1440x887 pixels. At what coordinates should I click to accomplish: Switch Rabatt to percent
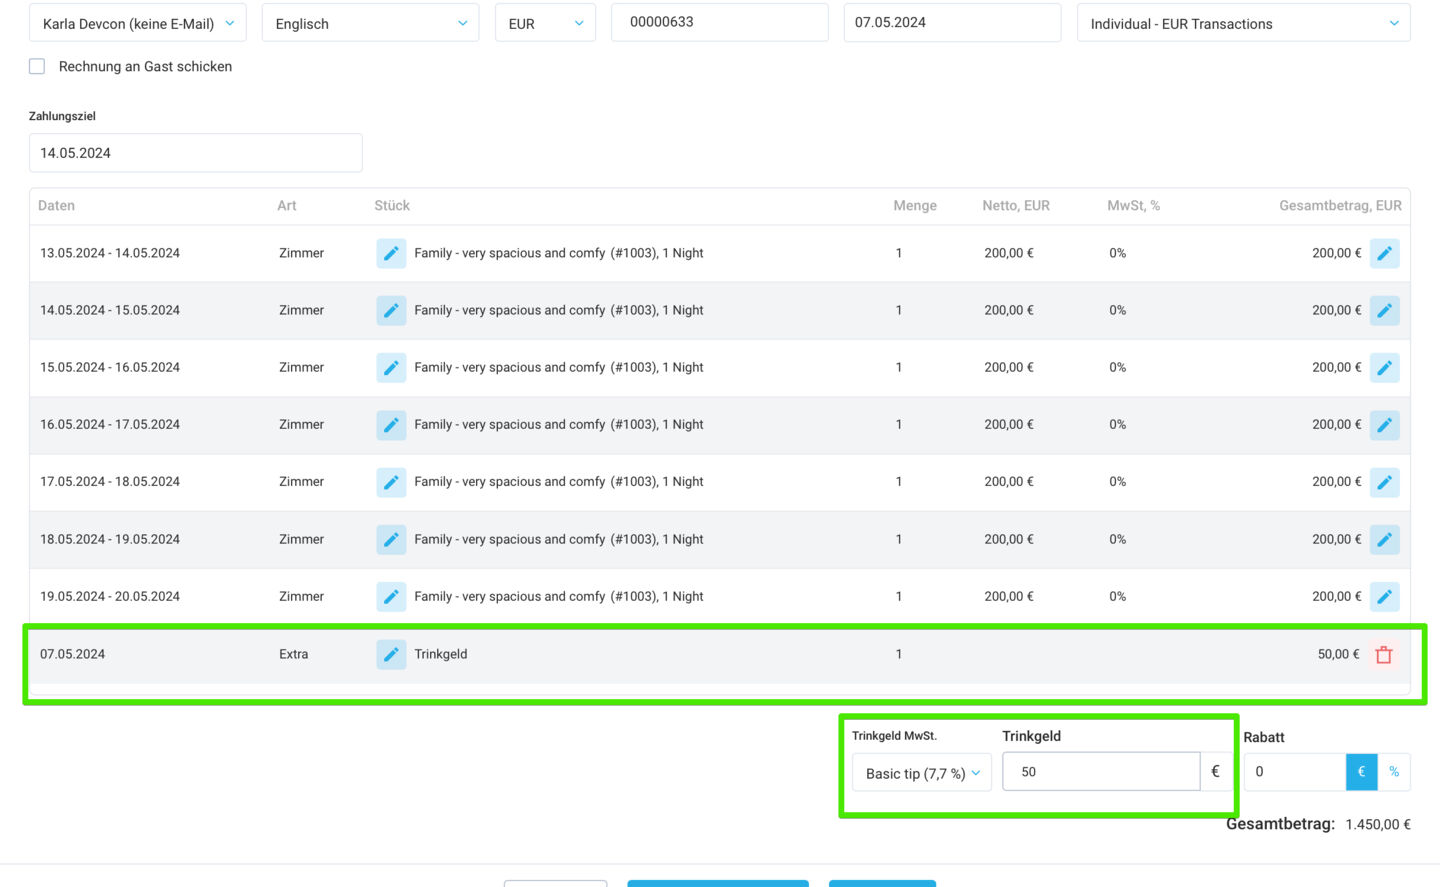(x=1394, y=772)
